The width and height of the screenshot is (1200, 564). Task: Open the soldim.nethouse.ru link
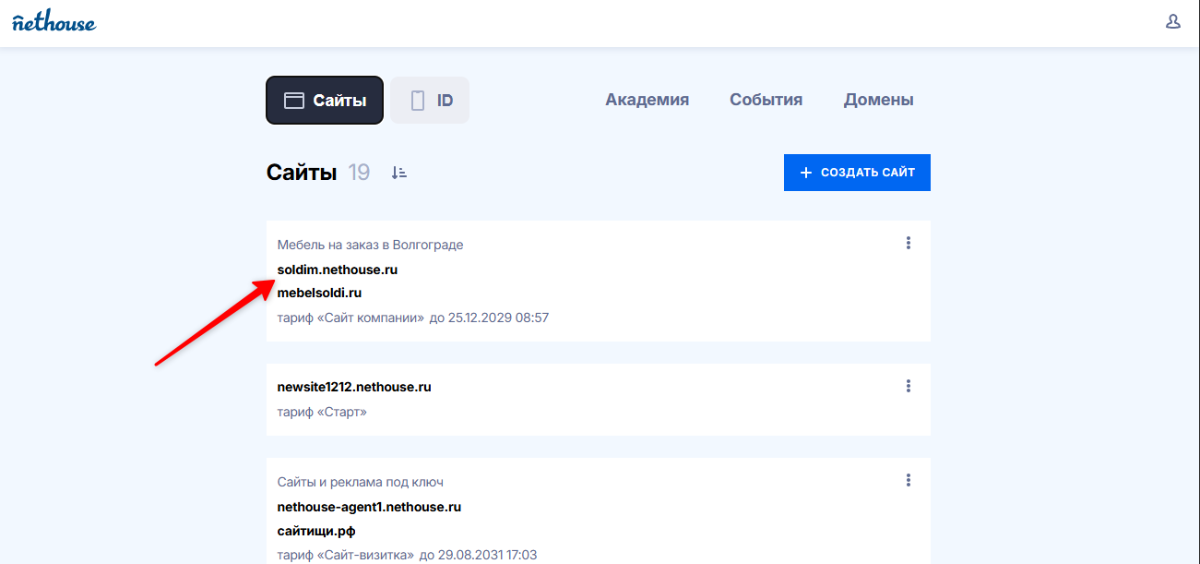(338, 270)
